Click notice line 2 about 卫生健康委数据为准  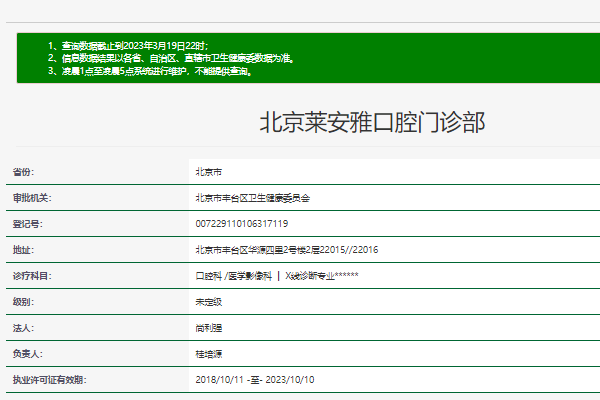pos(171,58)
